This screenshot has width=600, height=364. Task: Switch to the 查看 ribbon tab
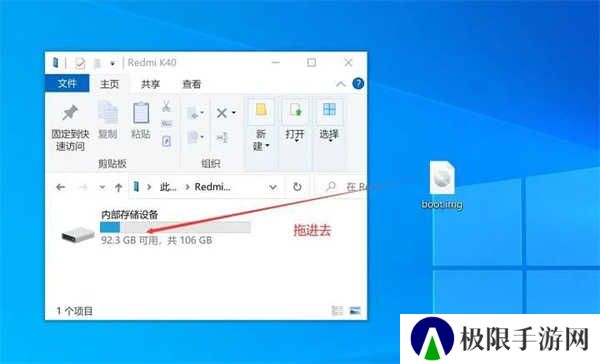(191, 84)
